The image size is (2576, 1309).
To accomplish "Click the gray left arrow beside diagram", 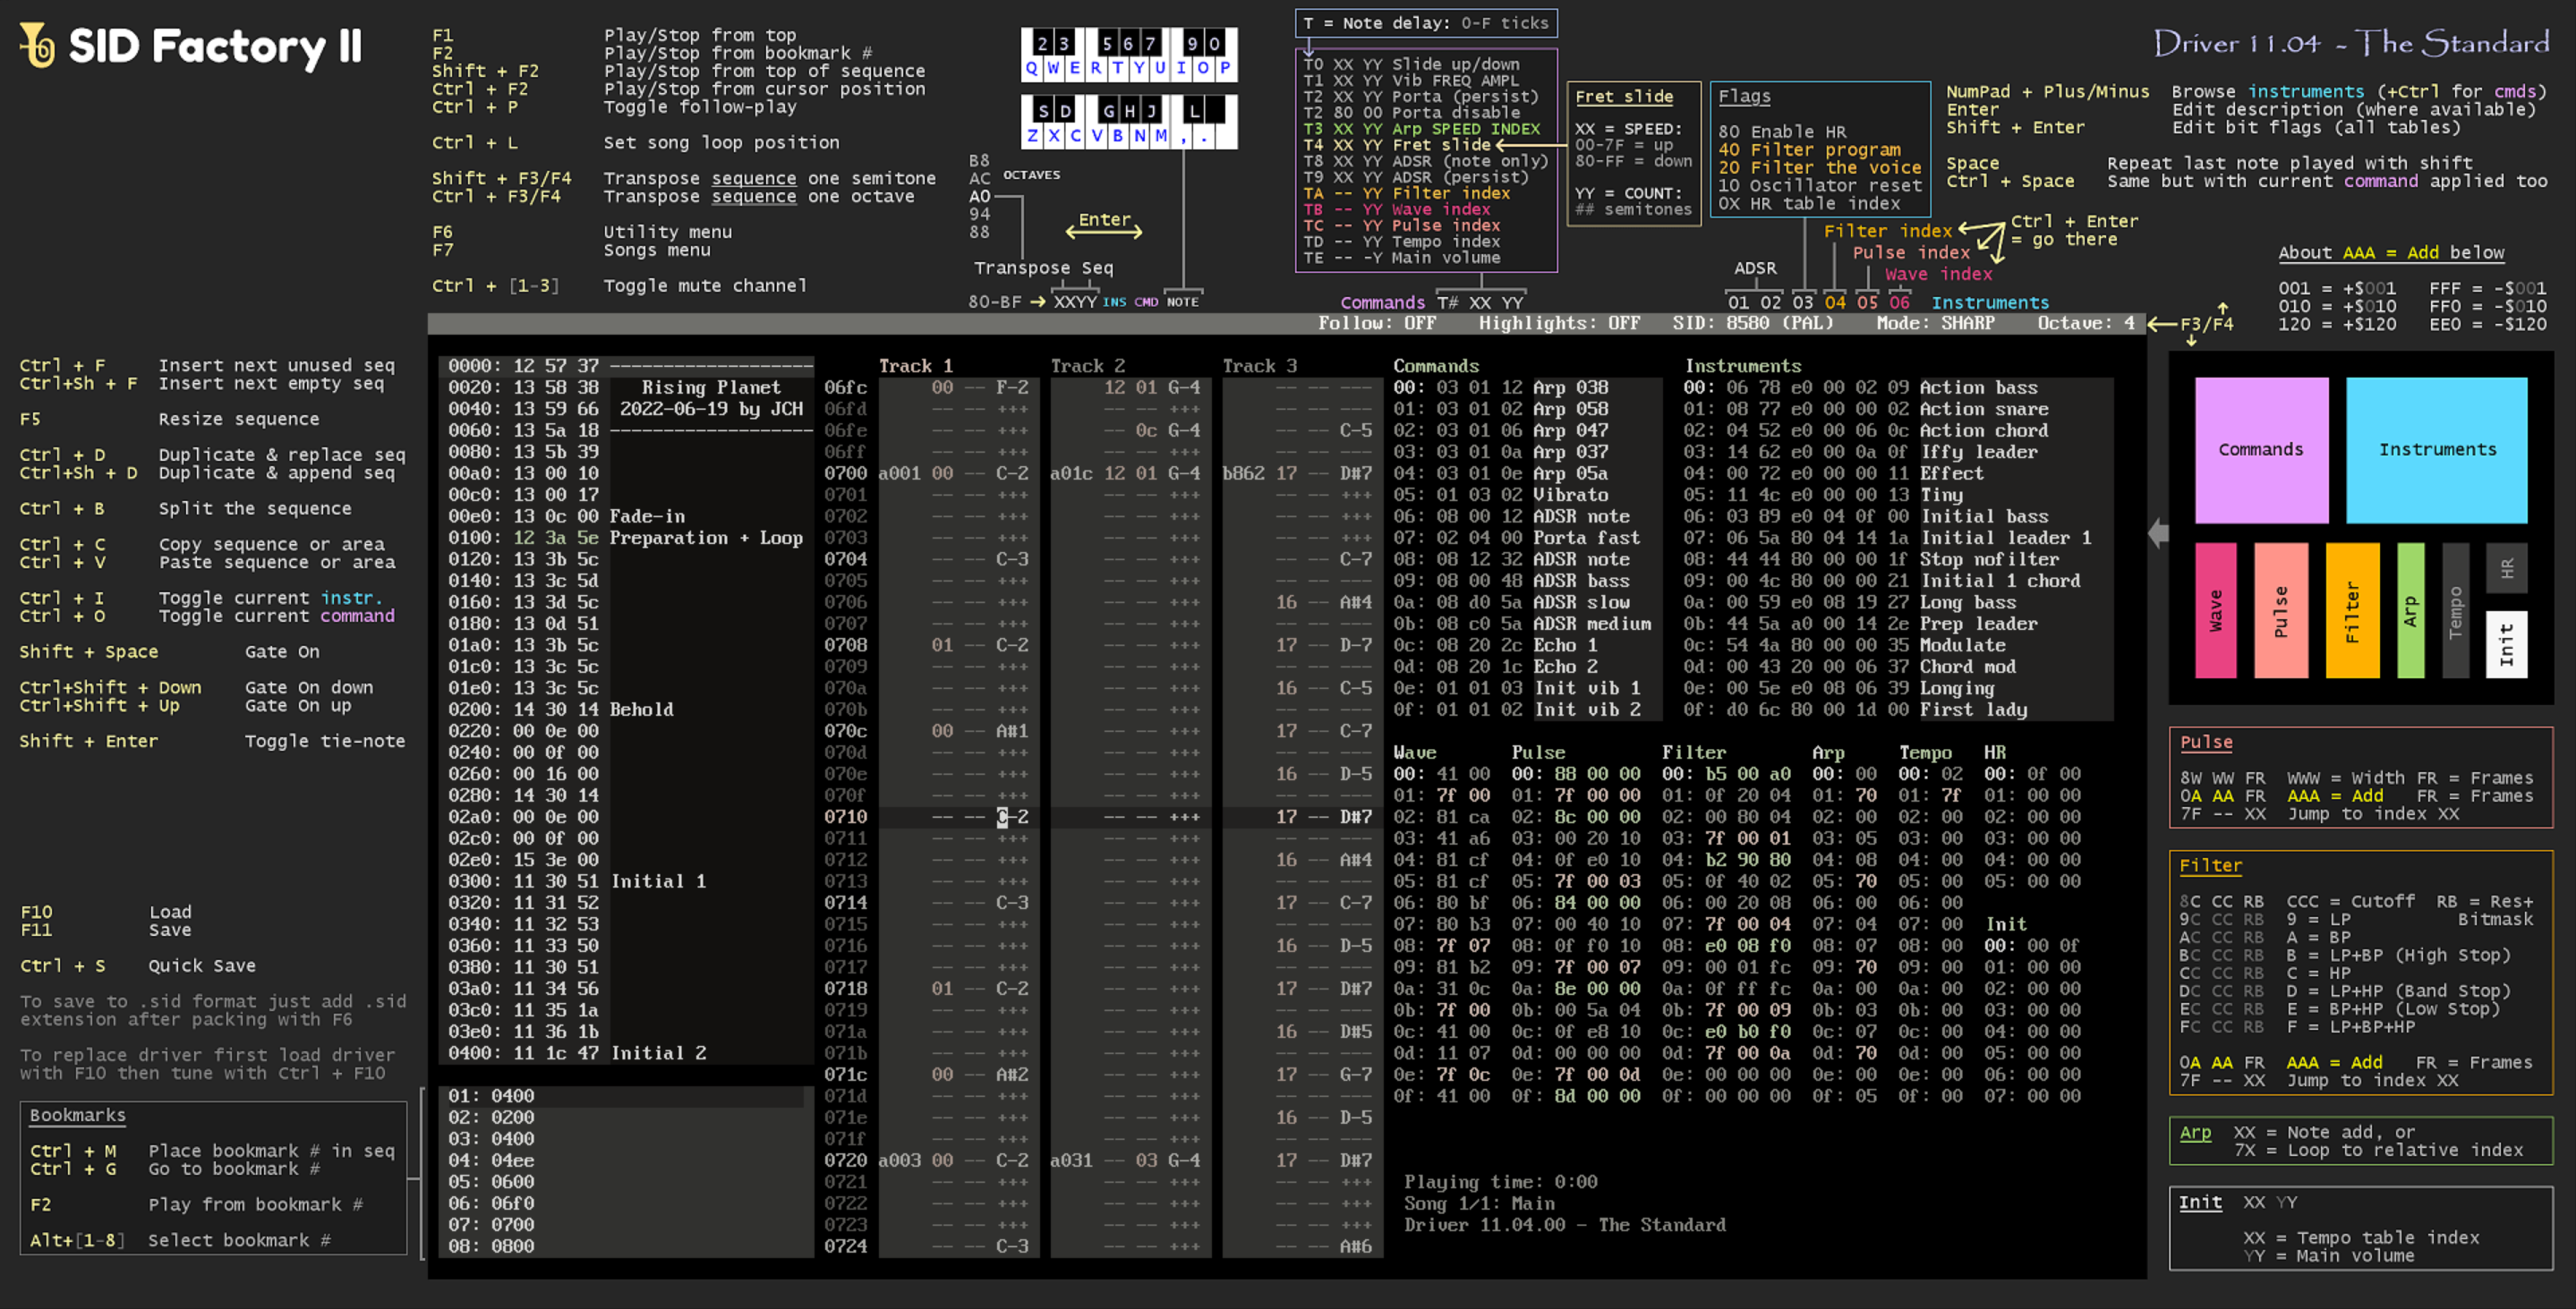I will click(x=2158, y=533).
